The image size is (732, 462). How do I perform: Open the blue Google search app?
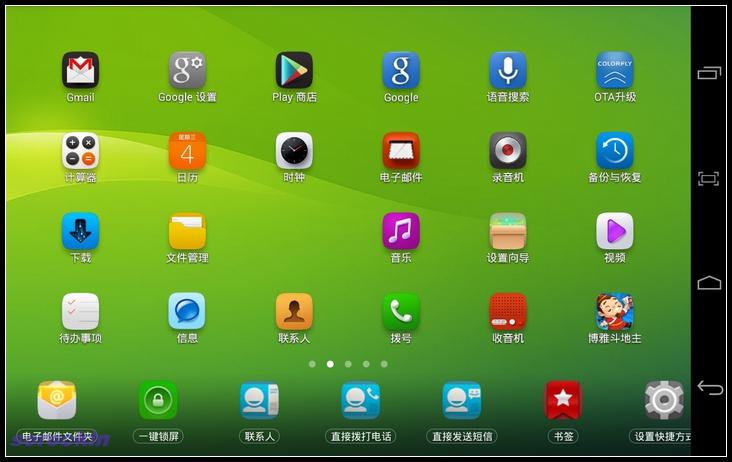click(x=401, y=70)
